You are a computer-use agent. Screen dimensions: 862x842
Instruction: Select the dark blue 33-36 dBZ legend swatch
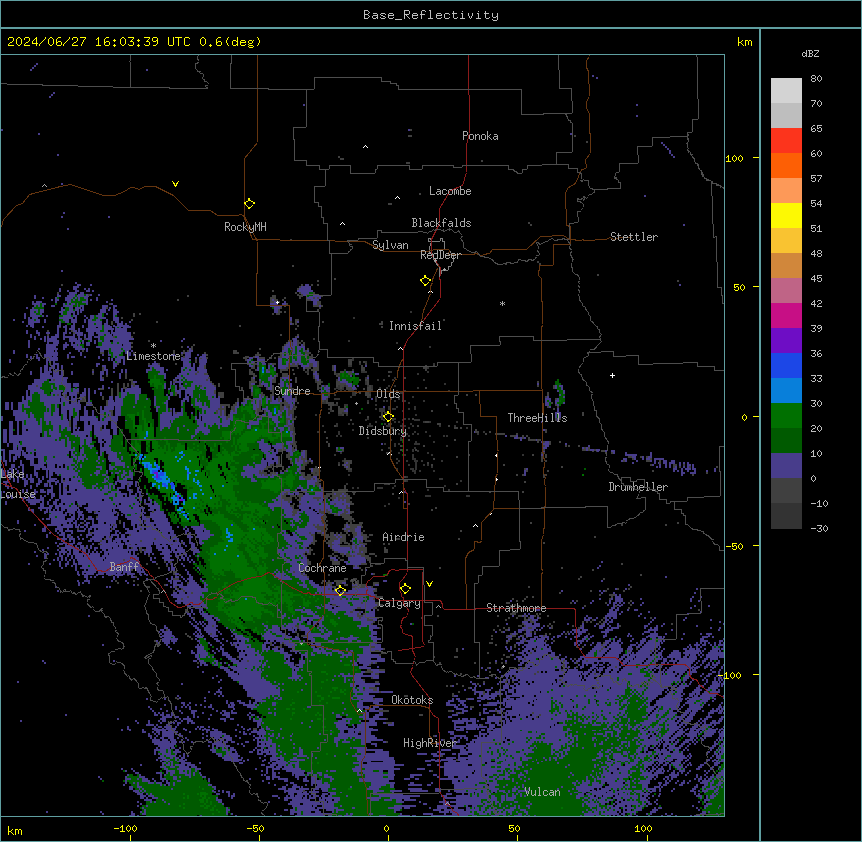coord(786,365)
